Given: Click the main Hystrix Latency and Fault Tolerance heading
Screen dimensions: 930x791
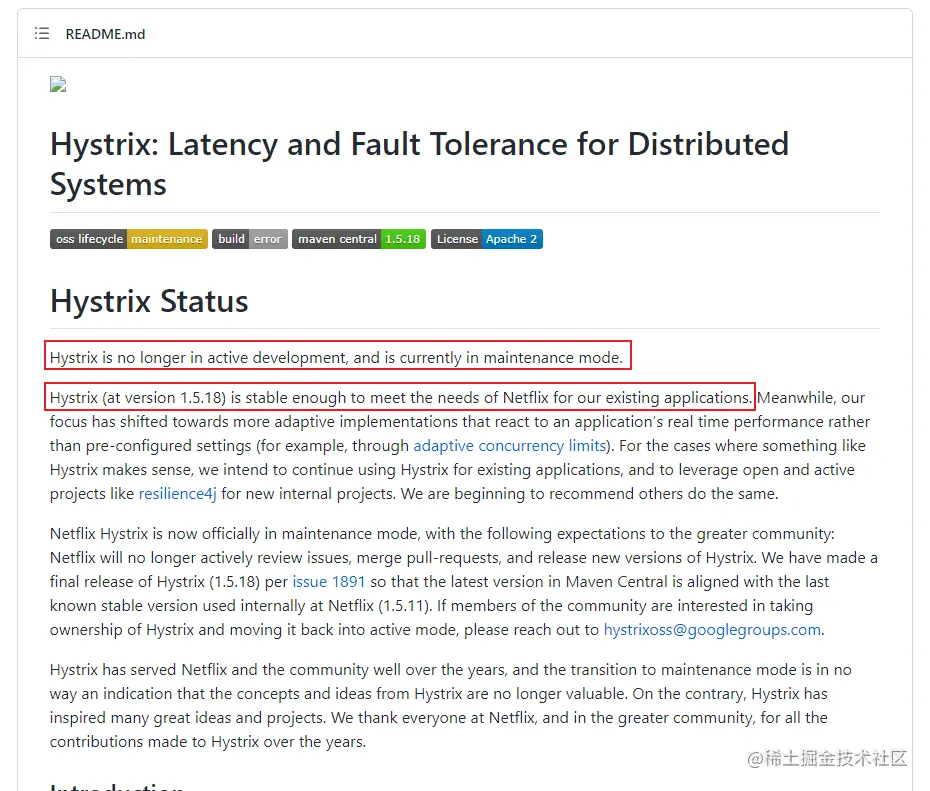Looking at the screenshot, I should 419,164.
